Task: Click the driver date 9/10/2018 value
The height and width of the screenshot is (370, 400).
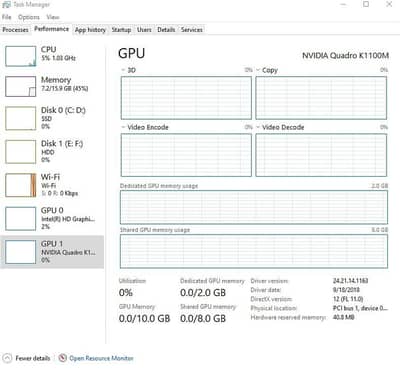Action: pyautogui.click(x=346, y=290)
